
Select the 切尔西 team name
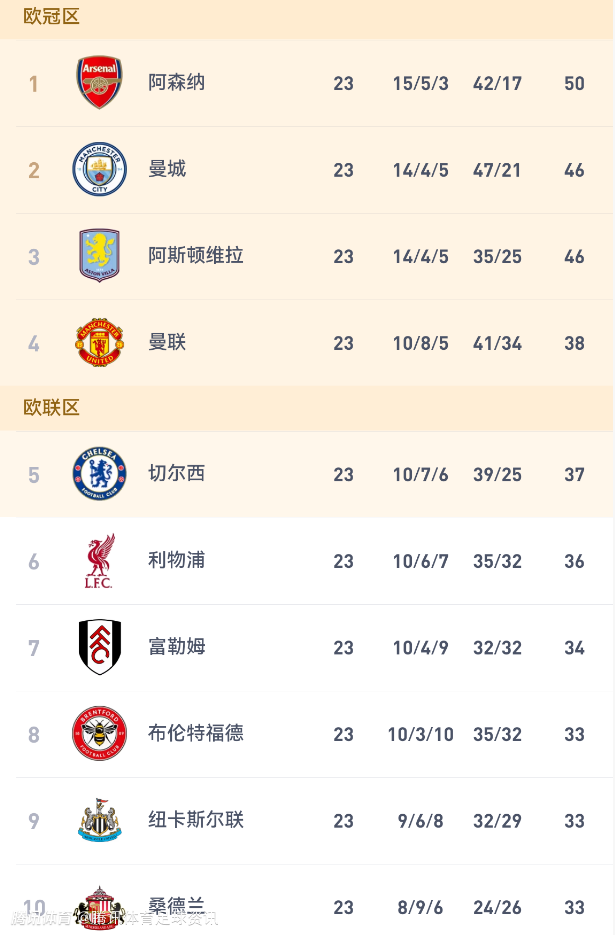(177, 474)
